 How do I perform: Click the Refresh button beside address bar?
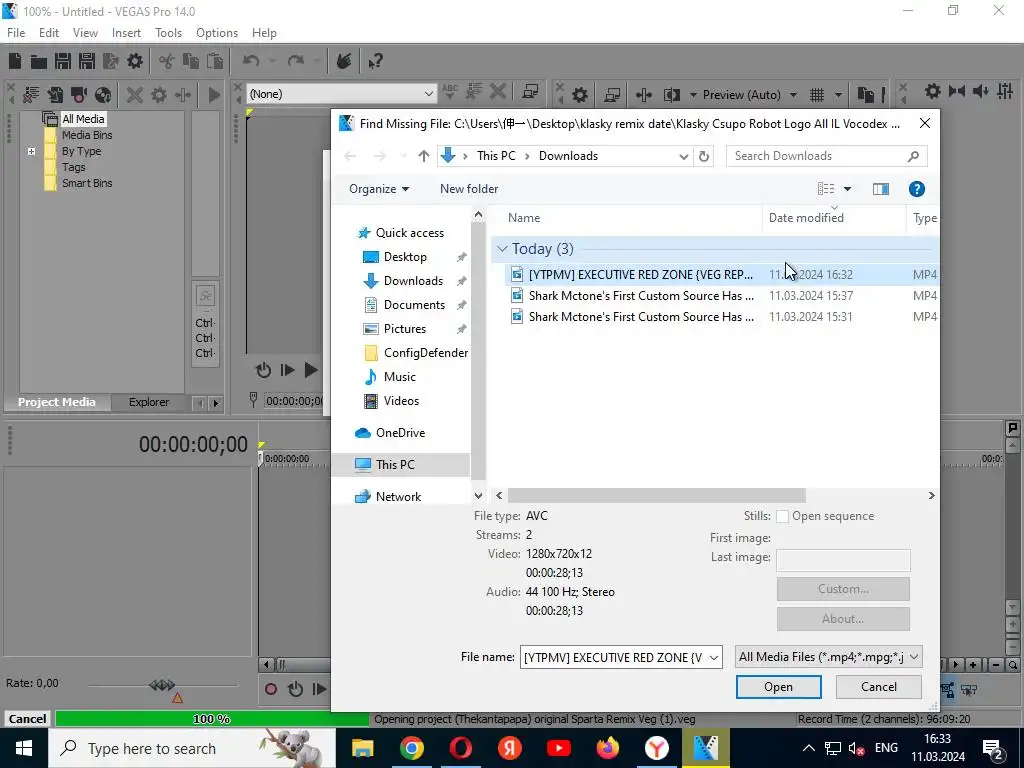pos(704,156)
